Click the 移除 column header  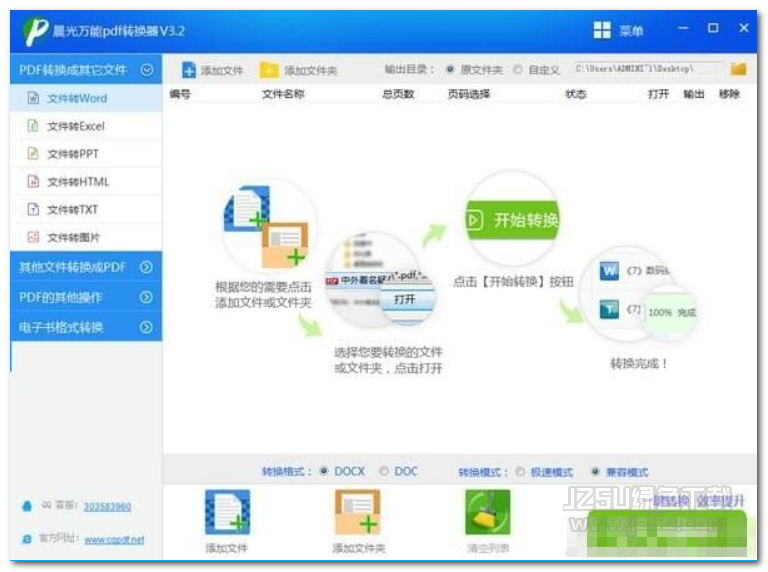[729, 94]
